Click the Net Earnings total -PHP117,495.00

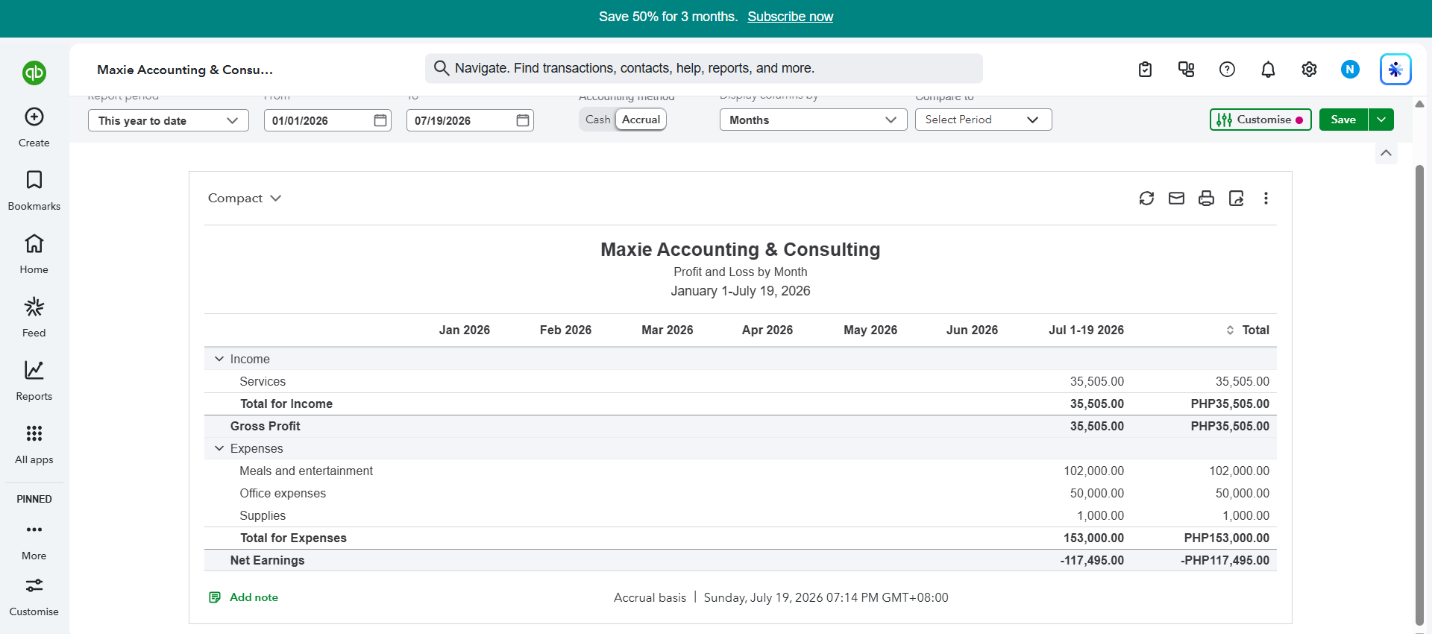pos(1223,561)
